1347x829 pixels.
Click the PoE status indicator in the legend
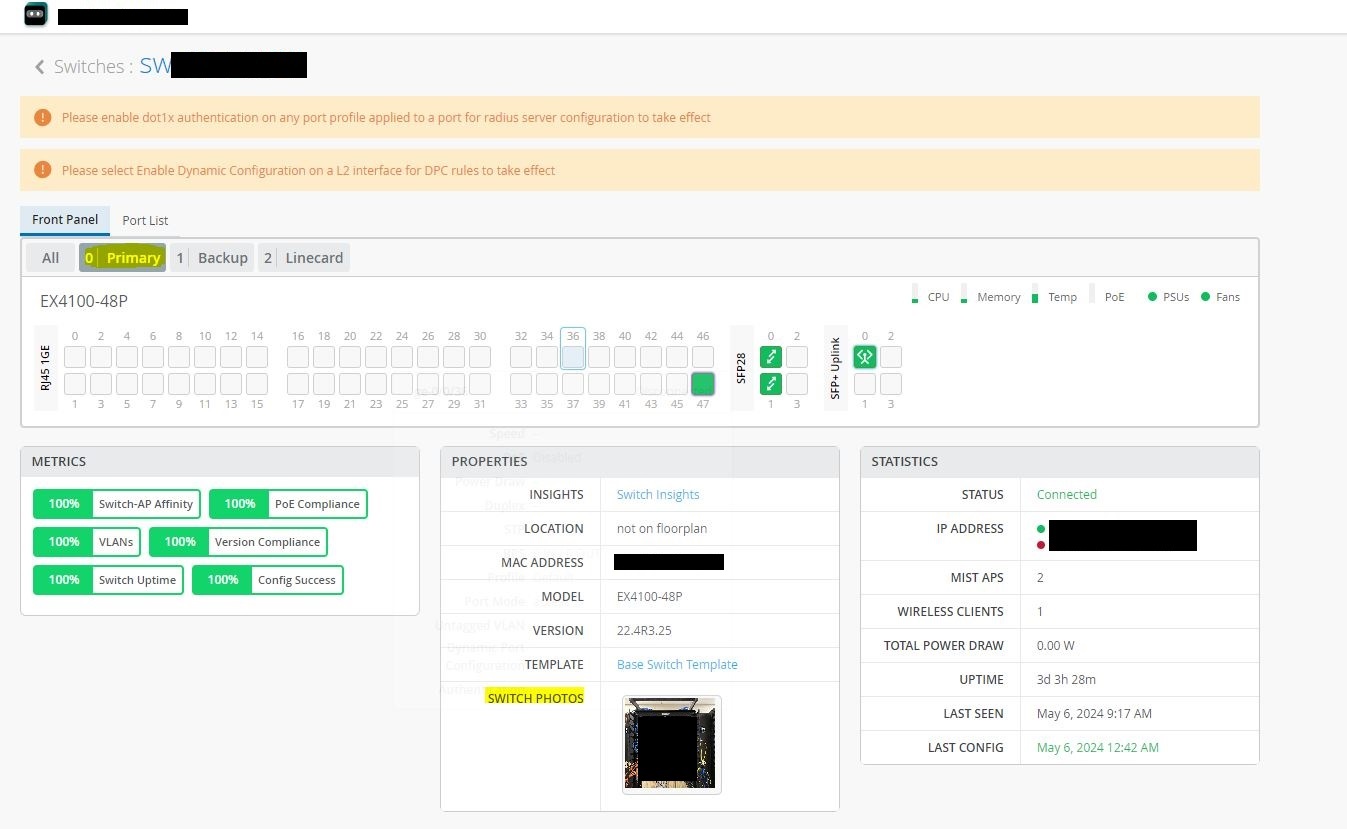[x=1094, y=293]
